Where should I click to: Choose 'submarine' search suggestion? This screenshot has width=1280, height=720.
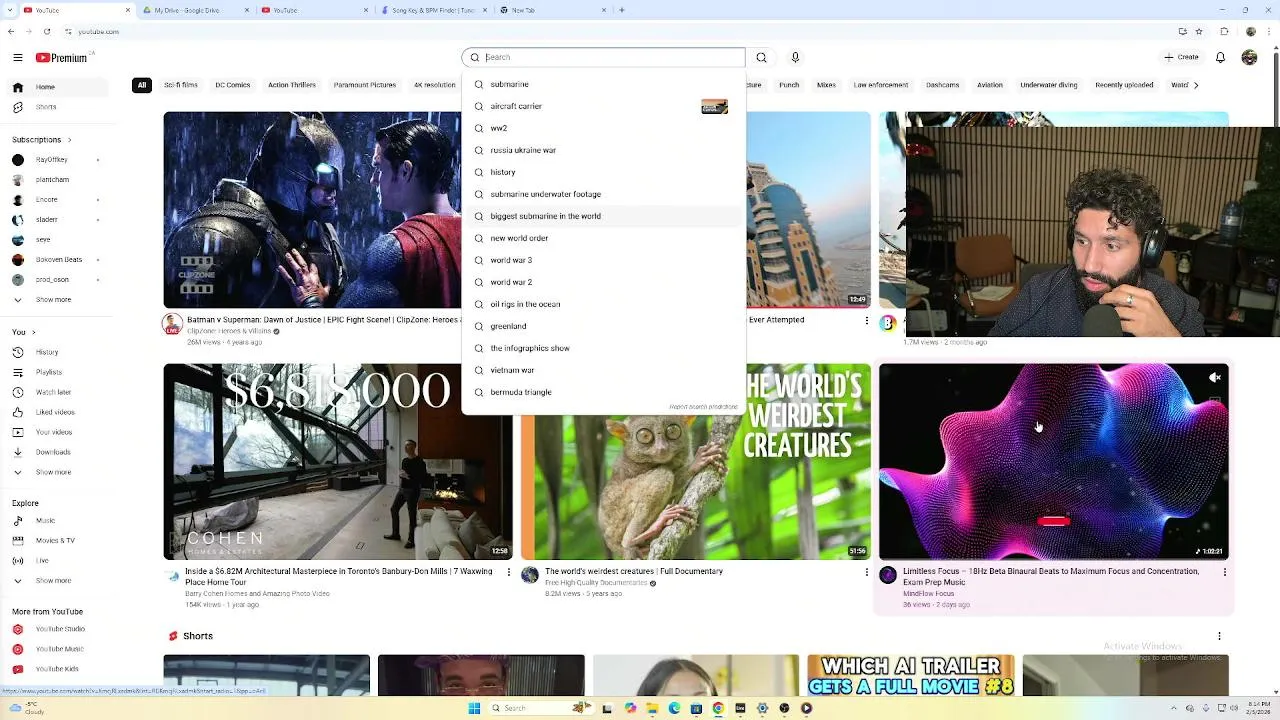[x=603, y=84]
